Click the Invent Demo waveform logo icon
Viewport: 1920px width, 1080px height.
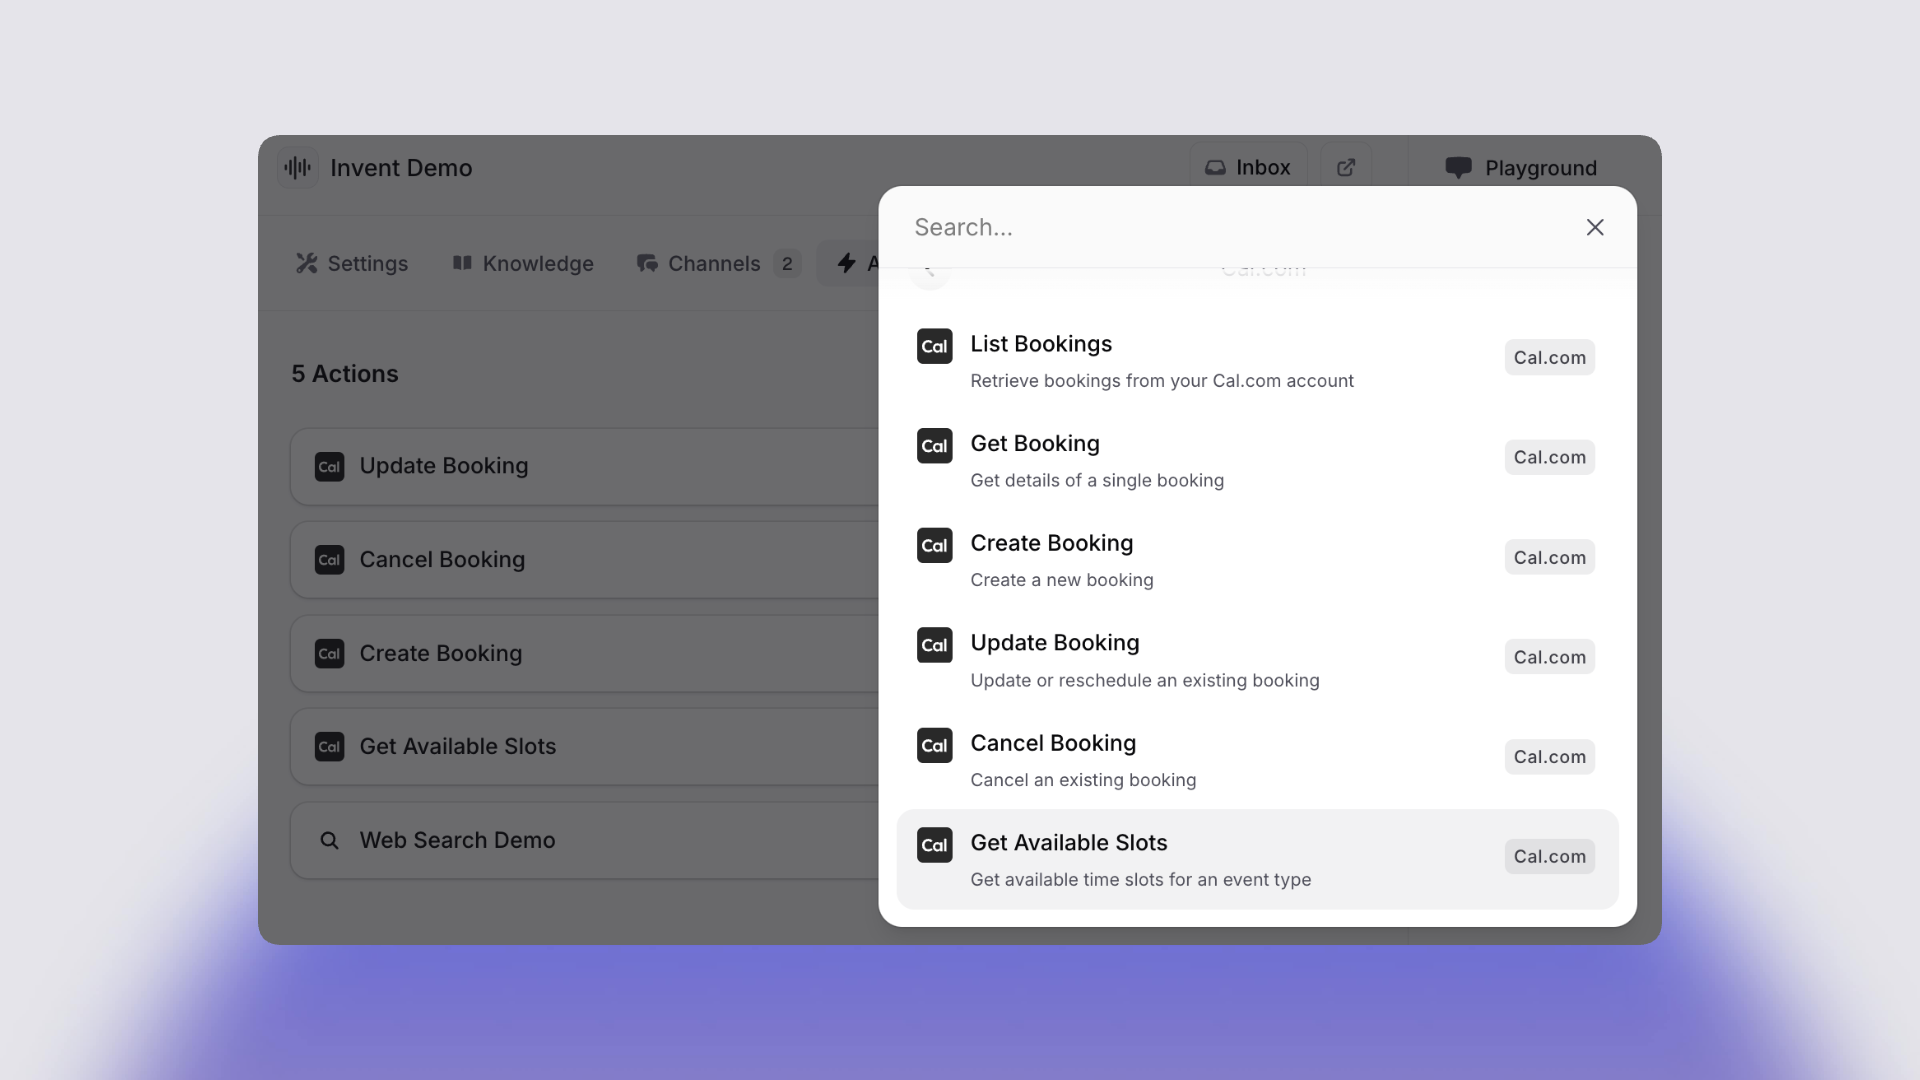297,167
